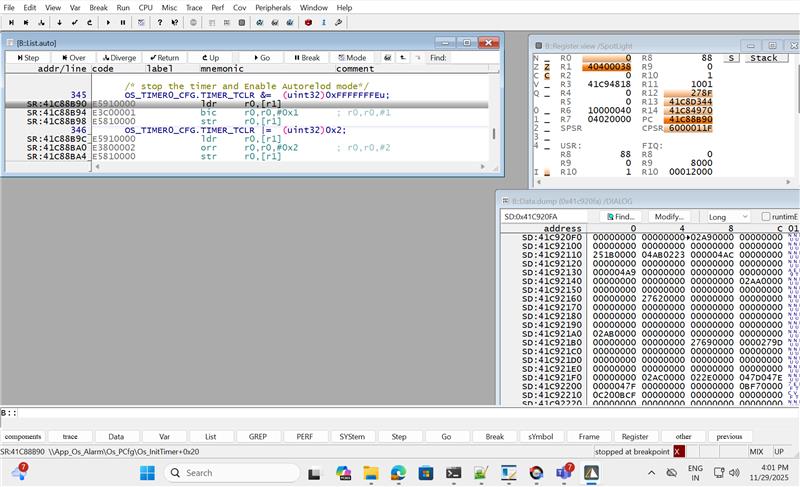Viewport: 800px width, 487px height.
Task: Open help with the question mark icon
Action: pos(160,22)
